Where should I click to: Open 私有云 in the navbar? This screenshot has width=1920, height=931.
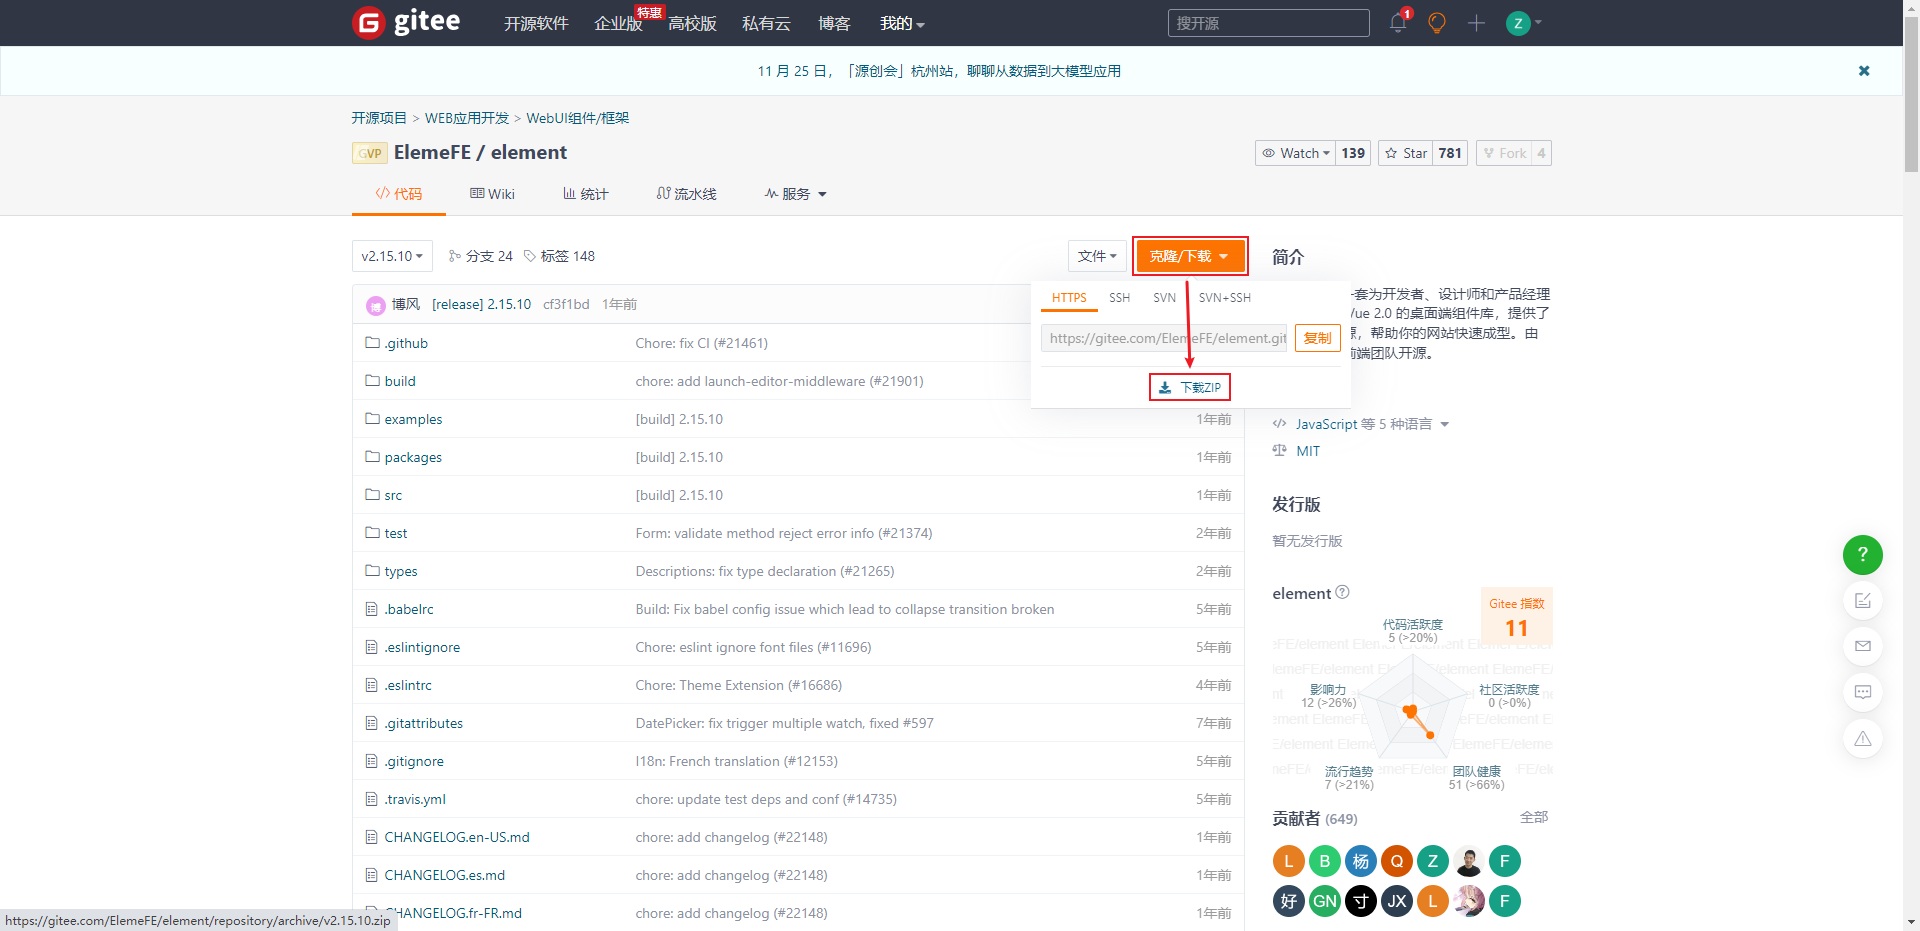click(766, 23)
